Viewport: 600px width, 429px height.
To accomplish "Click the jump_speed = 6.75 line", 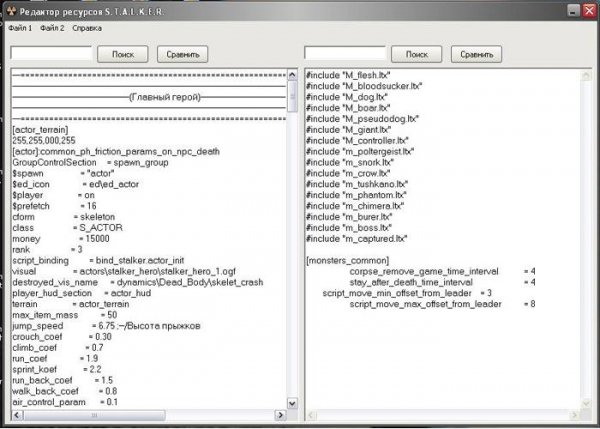I will 106,326.
